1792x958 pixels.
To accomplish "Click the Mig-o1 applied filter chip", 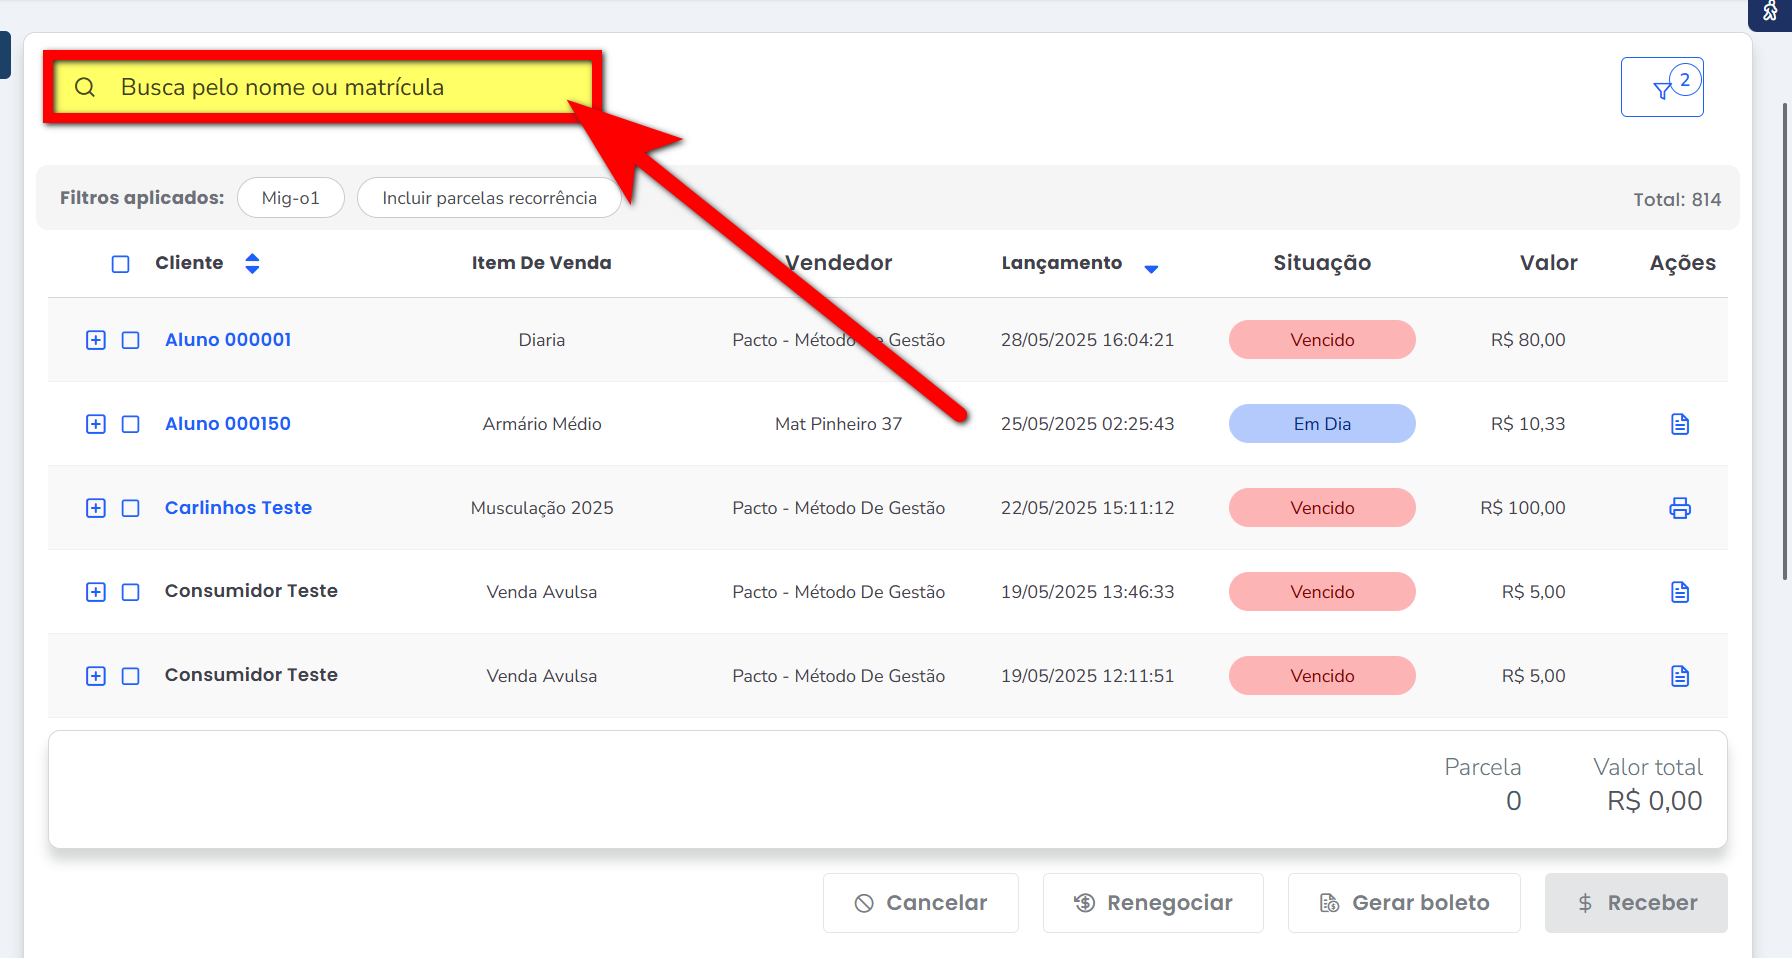I will click(x=291, y=198).
